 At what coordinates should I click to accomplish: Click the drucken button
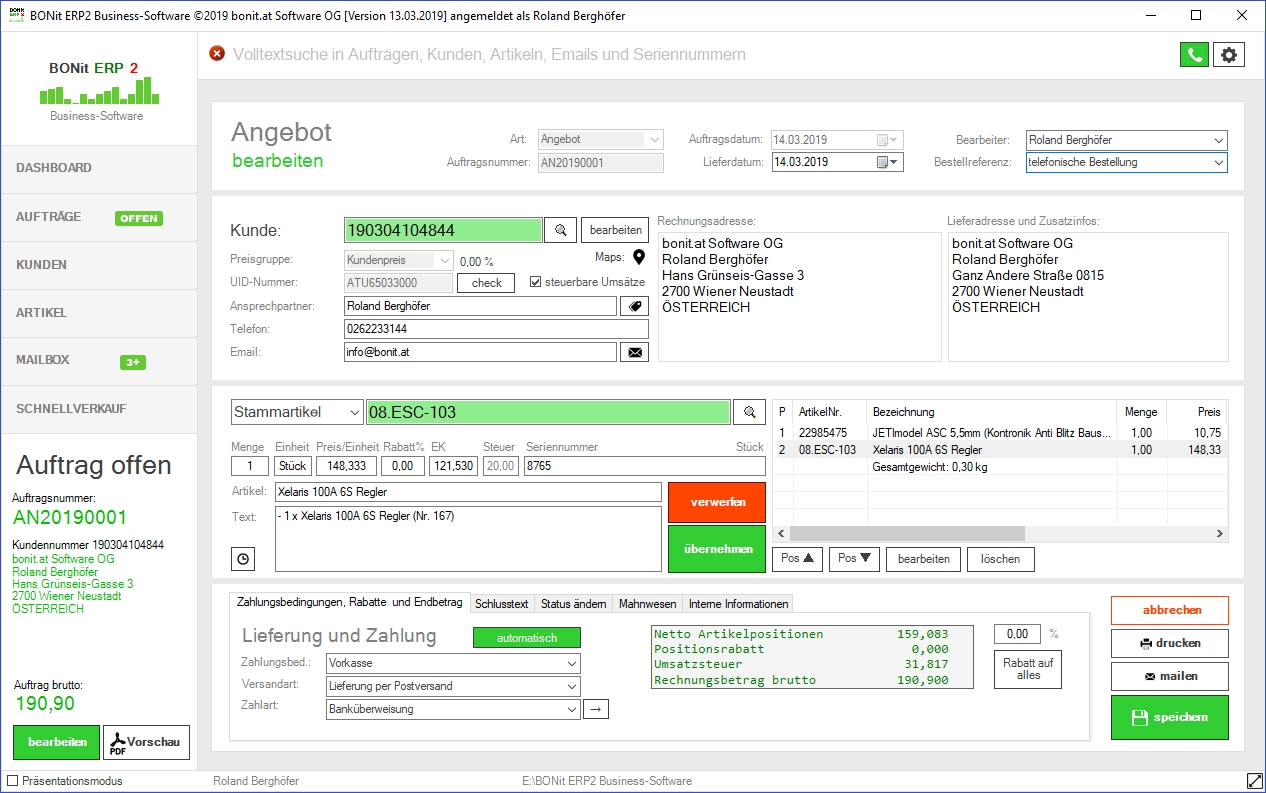1169,643
